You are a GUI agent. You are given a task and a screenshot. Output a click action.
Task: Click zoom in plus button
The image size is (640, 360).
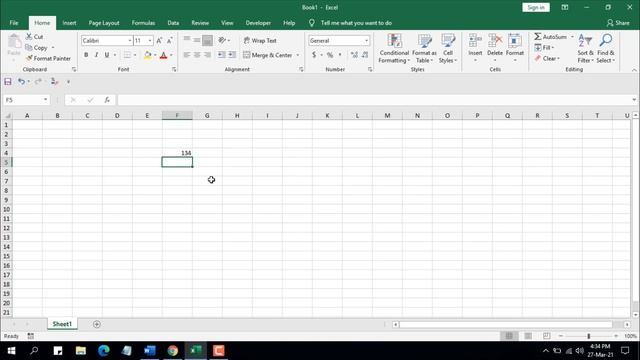(x=616, y=336)
